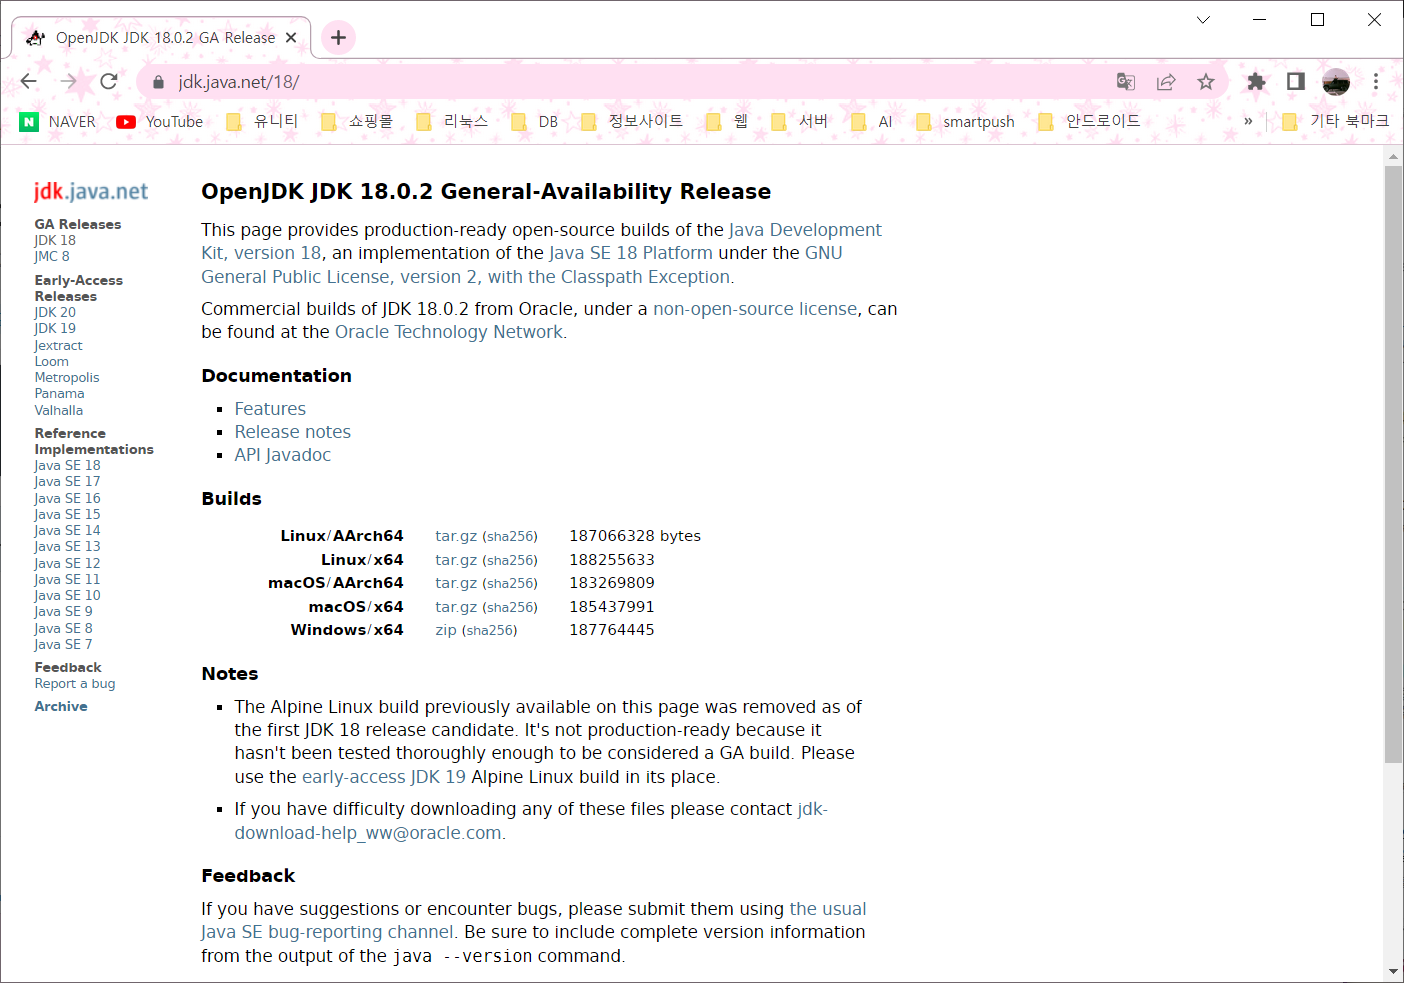Open JDK 18 under GA Releases

tap(55, 240)
